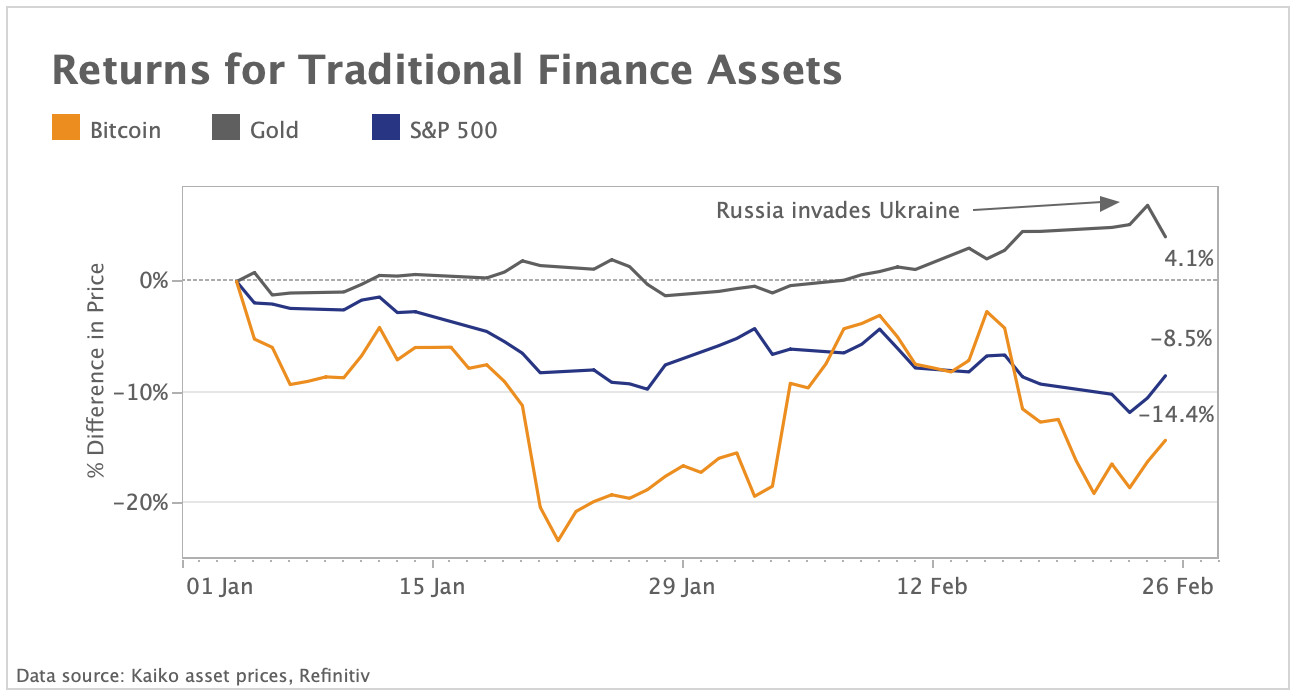This screenshot has height=698, width=1296.
Task: Click the blue S&P 500 legend swatch
Action: tap(385, 129)
